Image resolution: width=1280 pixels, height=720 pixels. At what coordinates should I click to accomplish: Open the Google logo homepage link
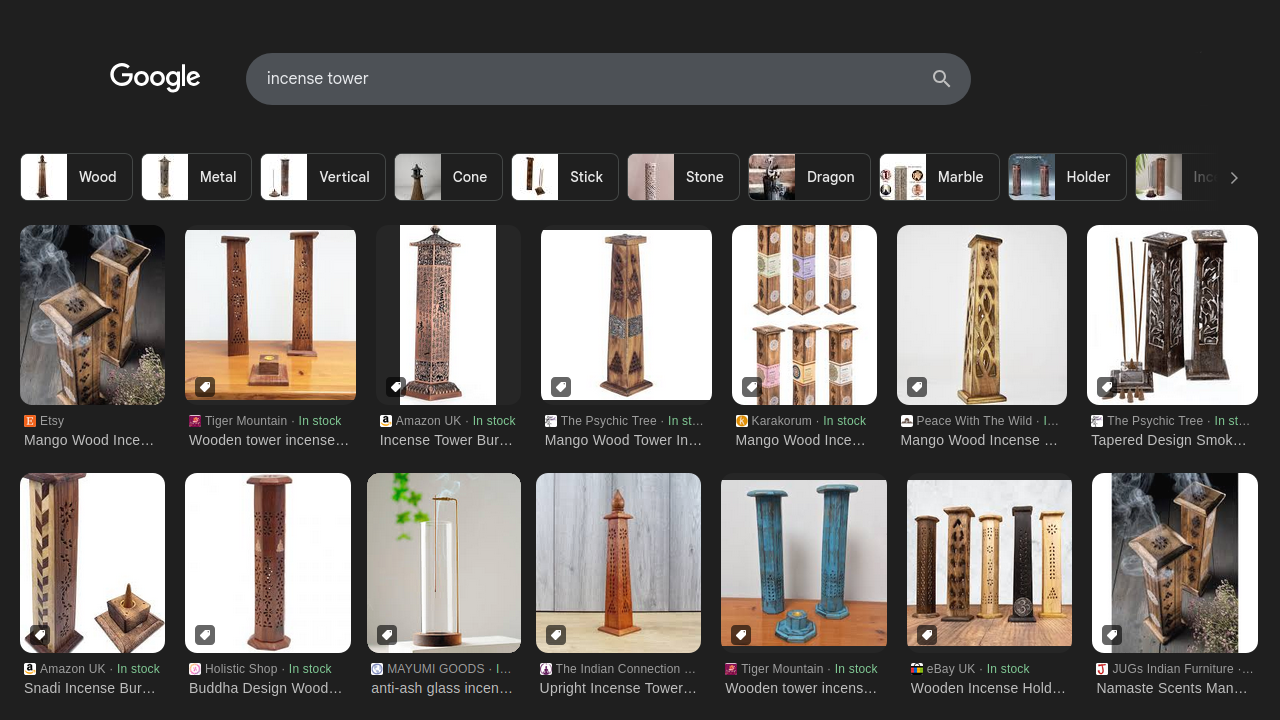pyautogui.click(x=155, y=78)
